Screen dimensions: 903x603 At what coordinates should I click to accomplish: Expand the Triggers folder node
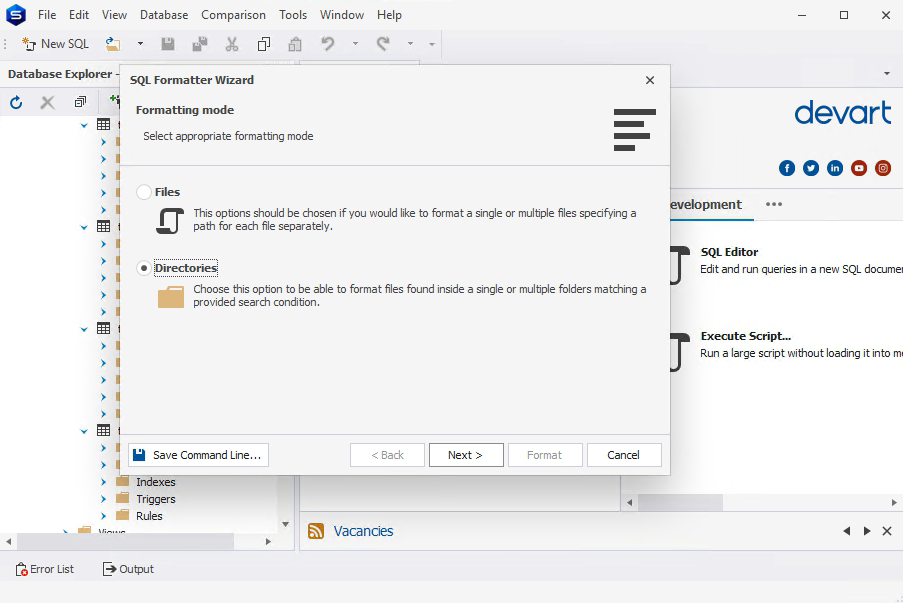[104, 499]
